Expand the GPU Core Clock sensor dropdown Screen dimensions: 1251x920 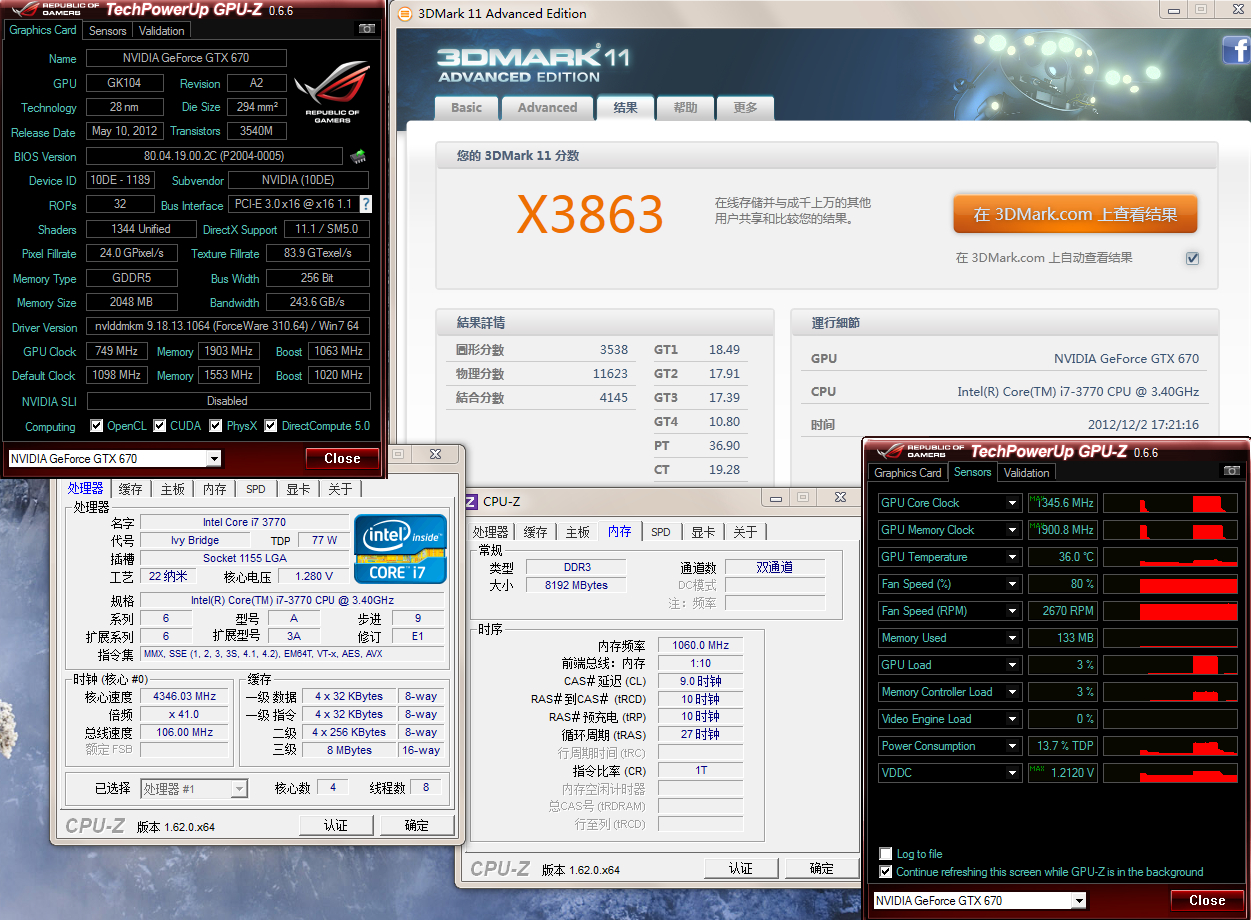pyautogui.click(x=1013, y=503)
